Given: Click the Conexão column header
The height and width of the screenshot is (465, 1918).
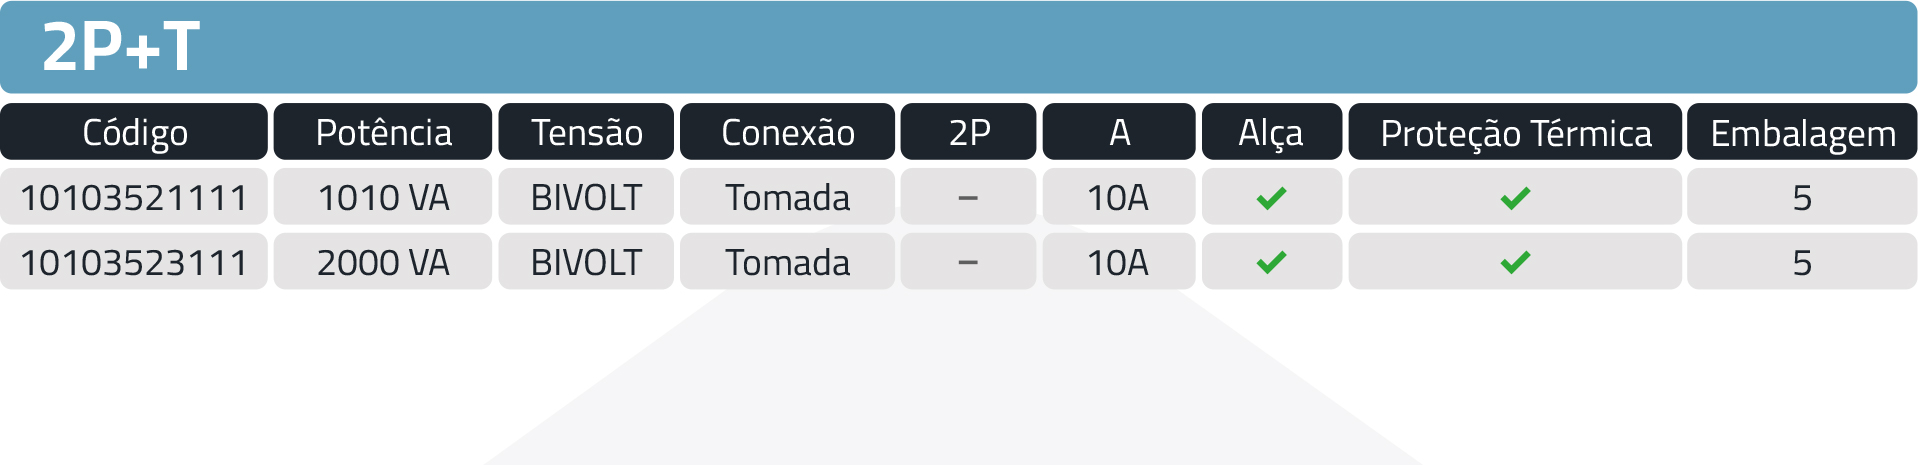Looking at the screenshot, I should click(787, 132).
